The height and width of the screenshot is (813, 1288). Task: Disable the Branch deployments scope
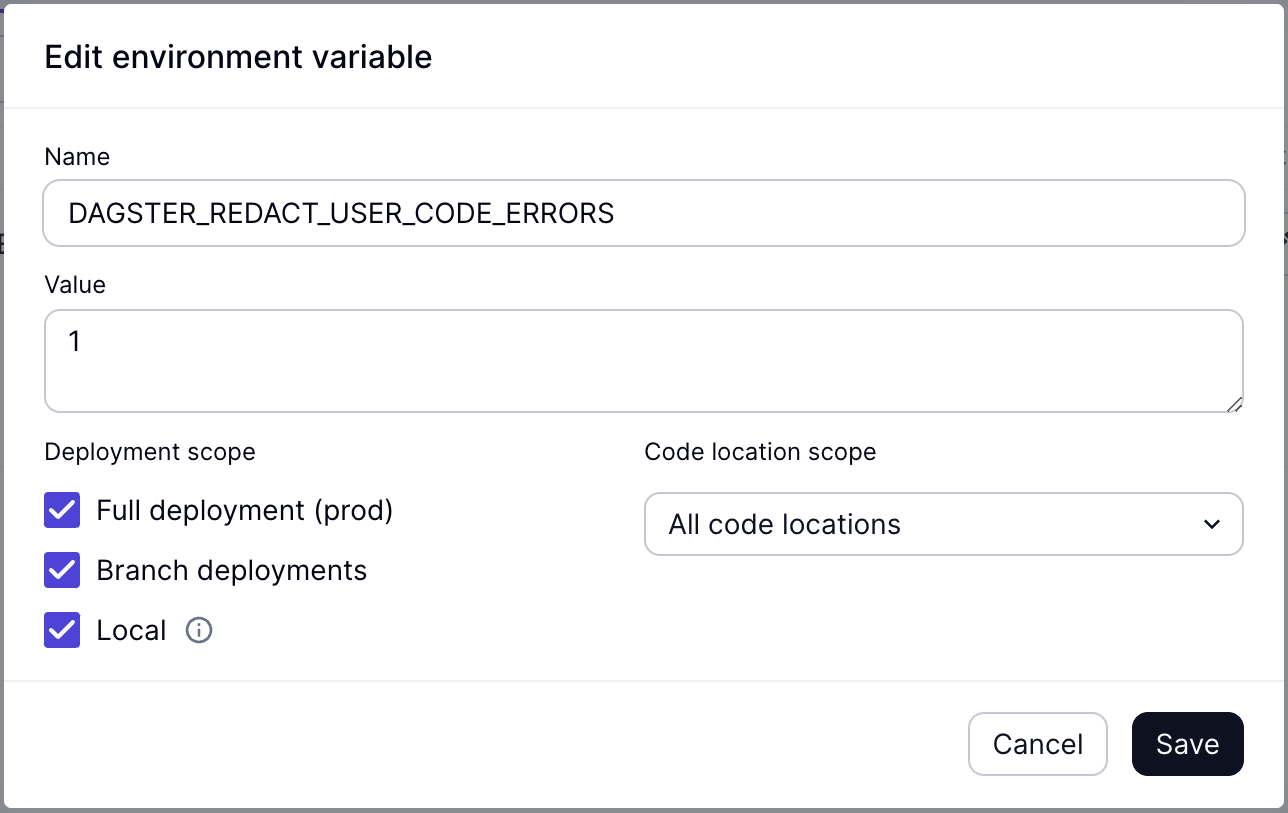click(61, 570)
